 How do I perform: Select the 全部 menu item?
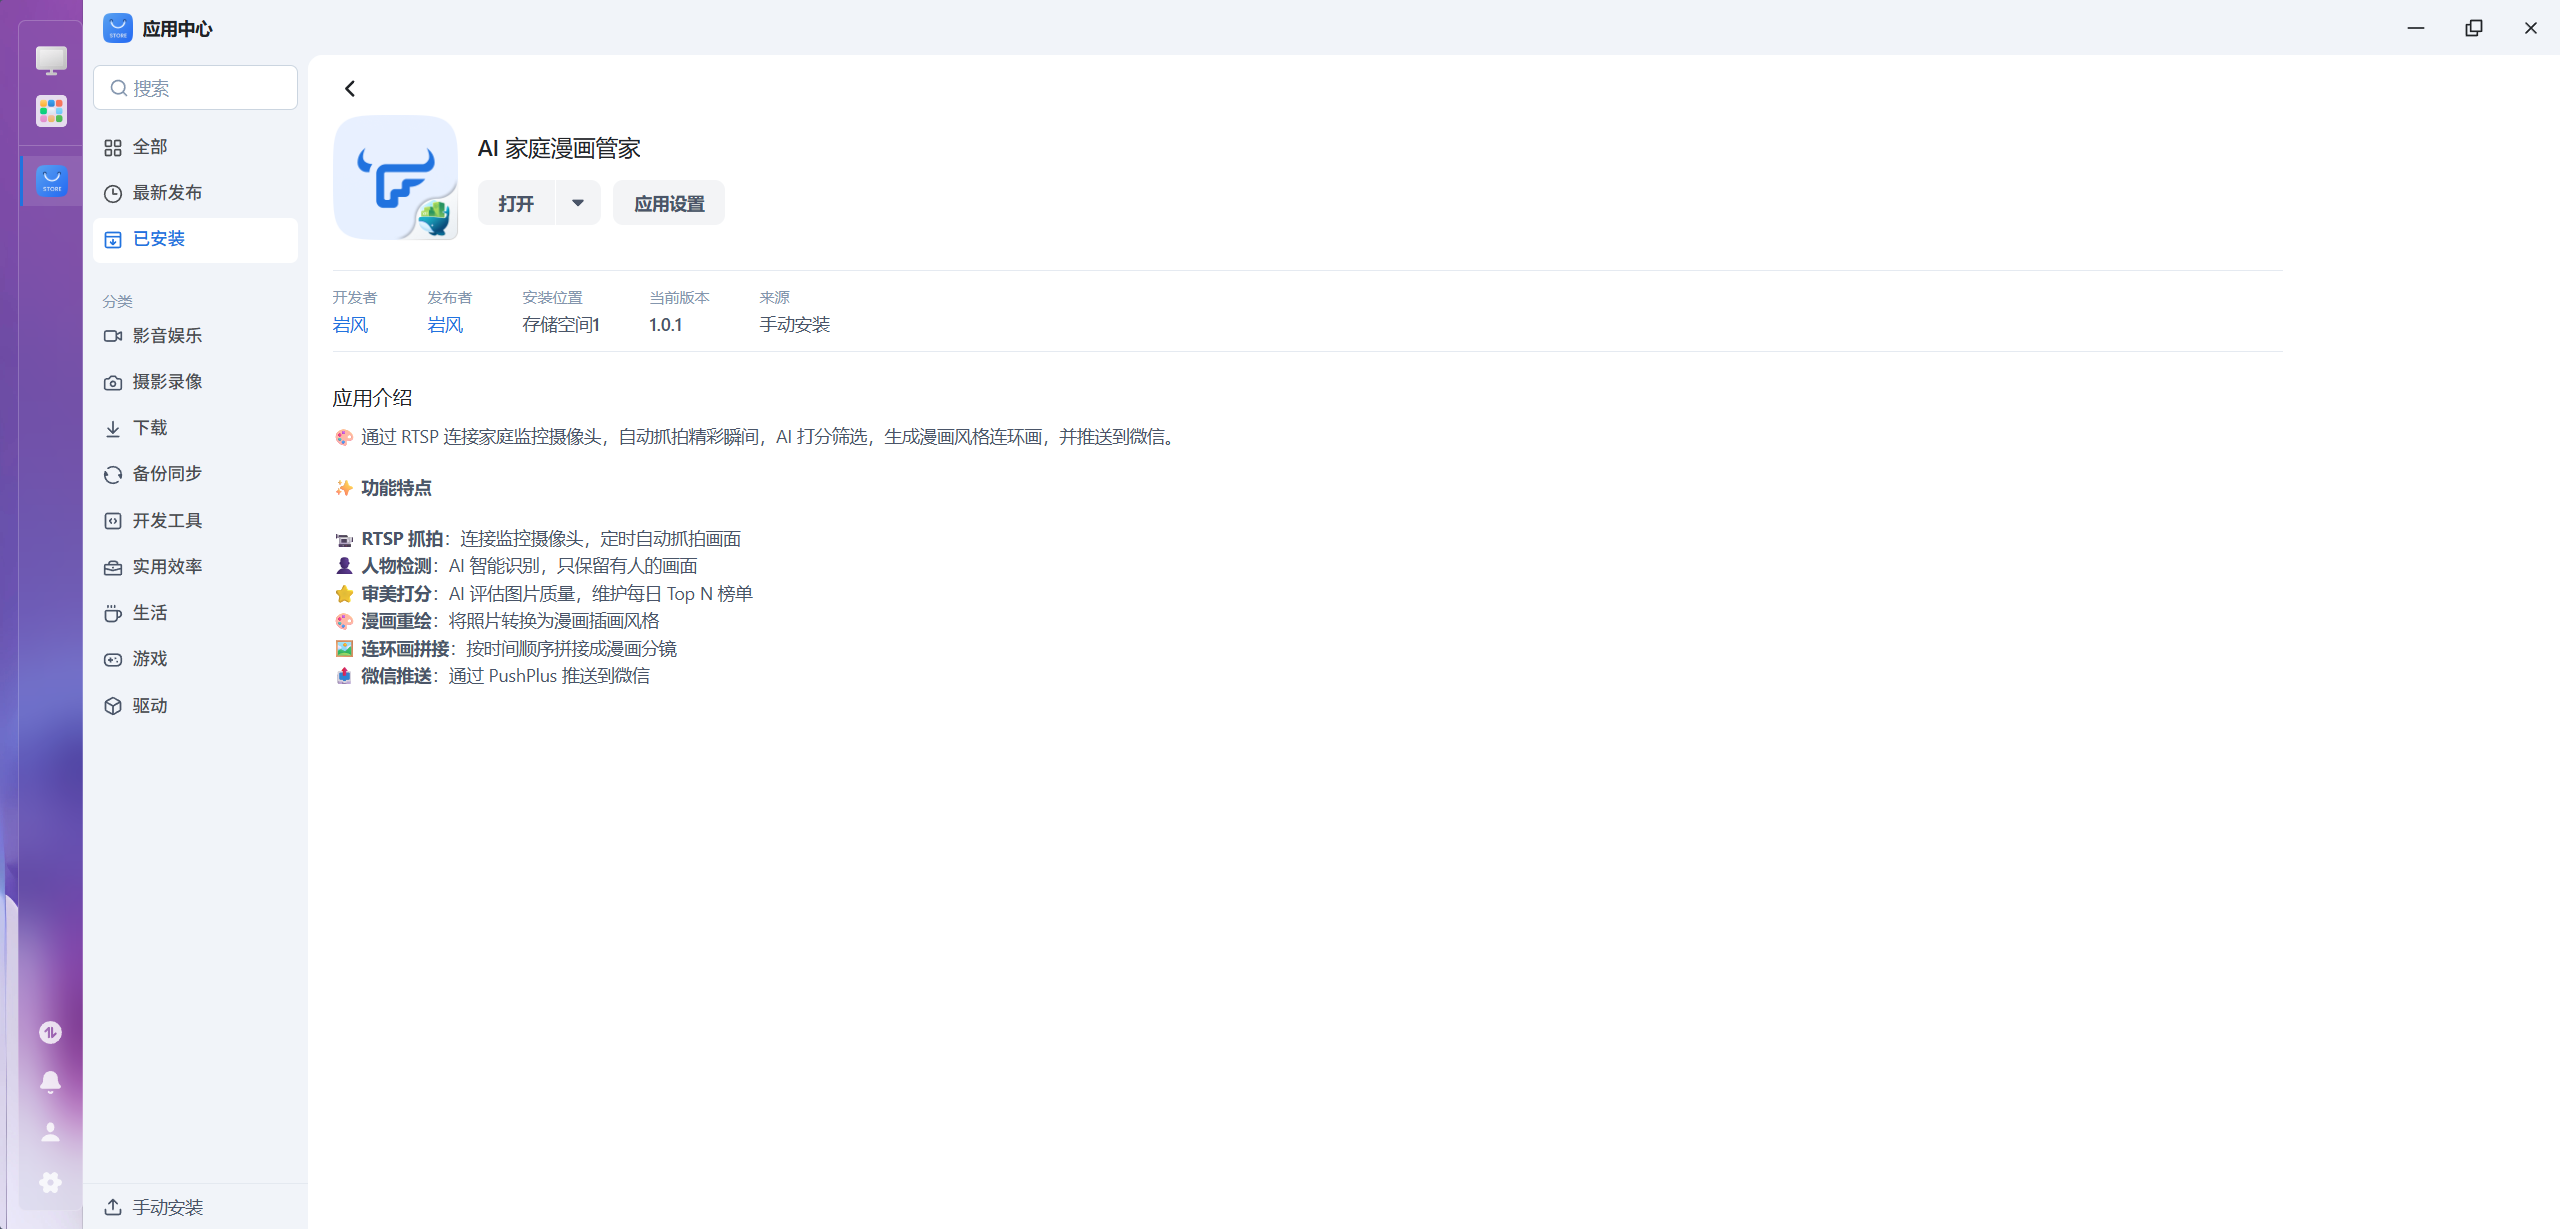click(x=150, y=147)
